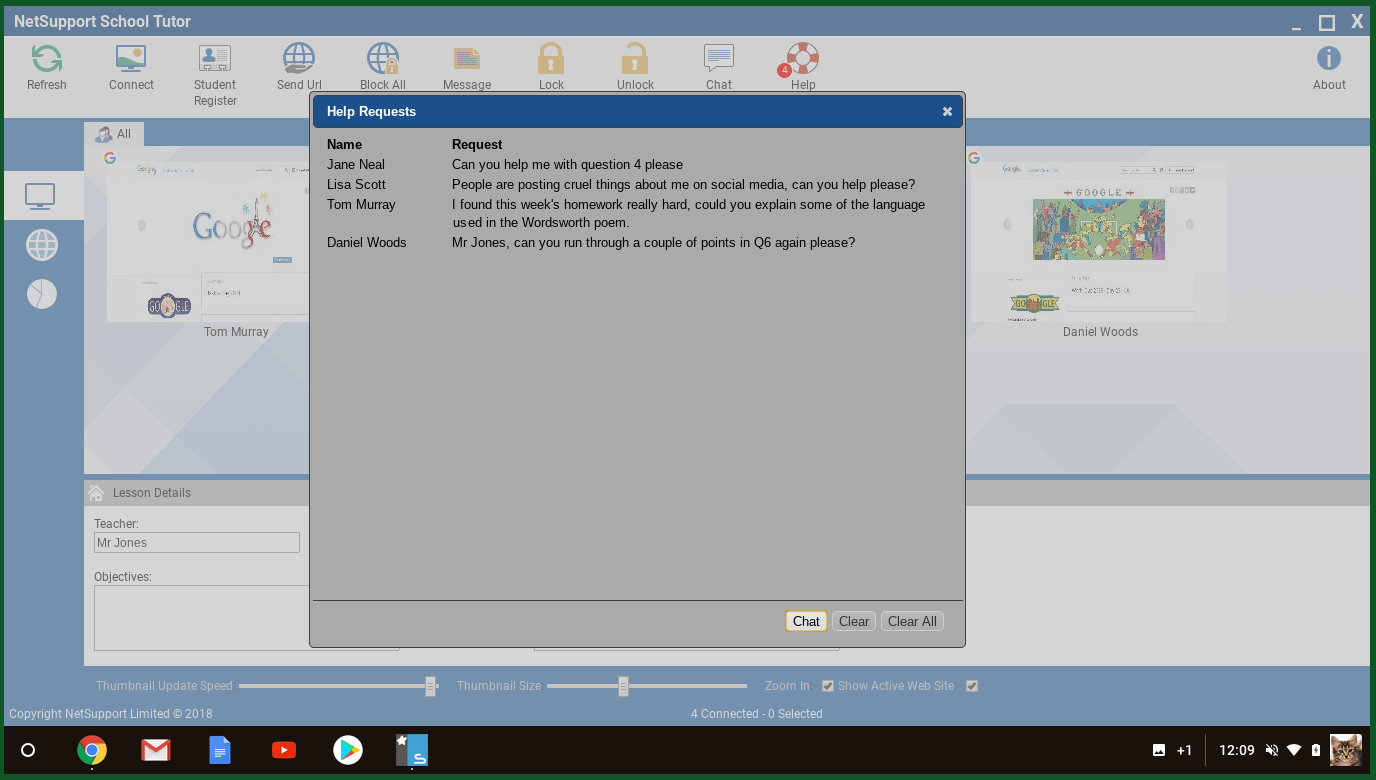The image size is (1376, 780).
Task: Click the Thumbnail Size slider handle
Action: (623, 686)
